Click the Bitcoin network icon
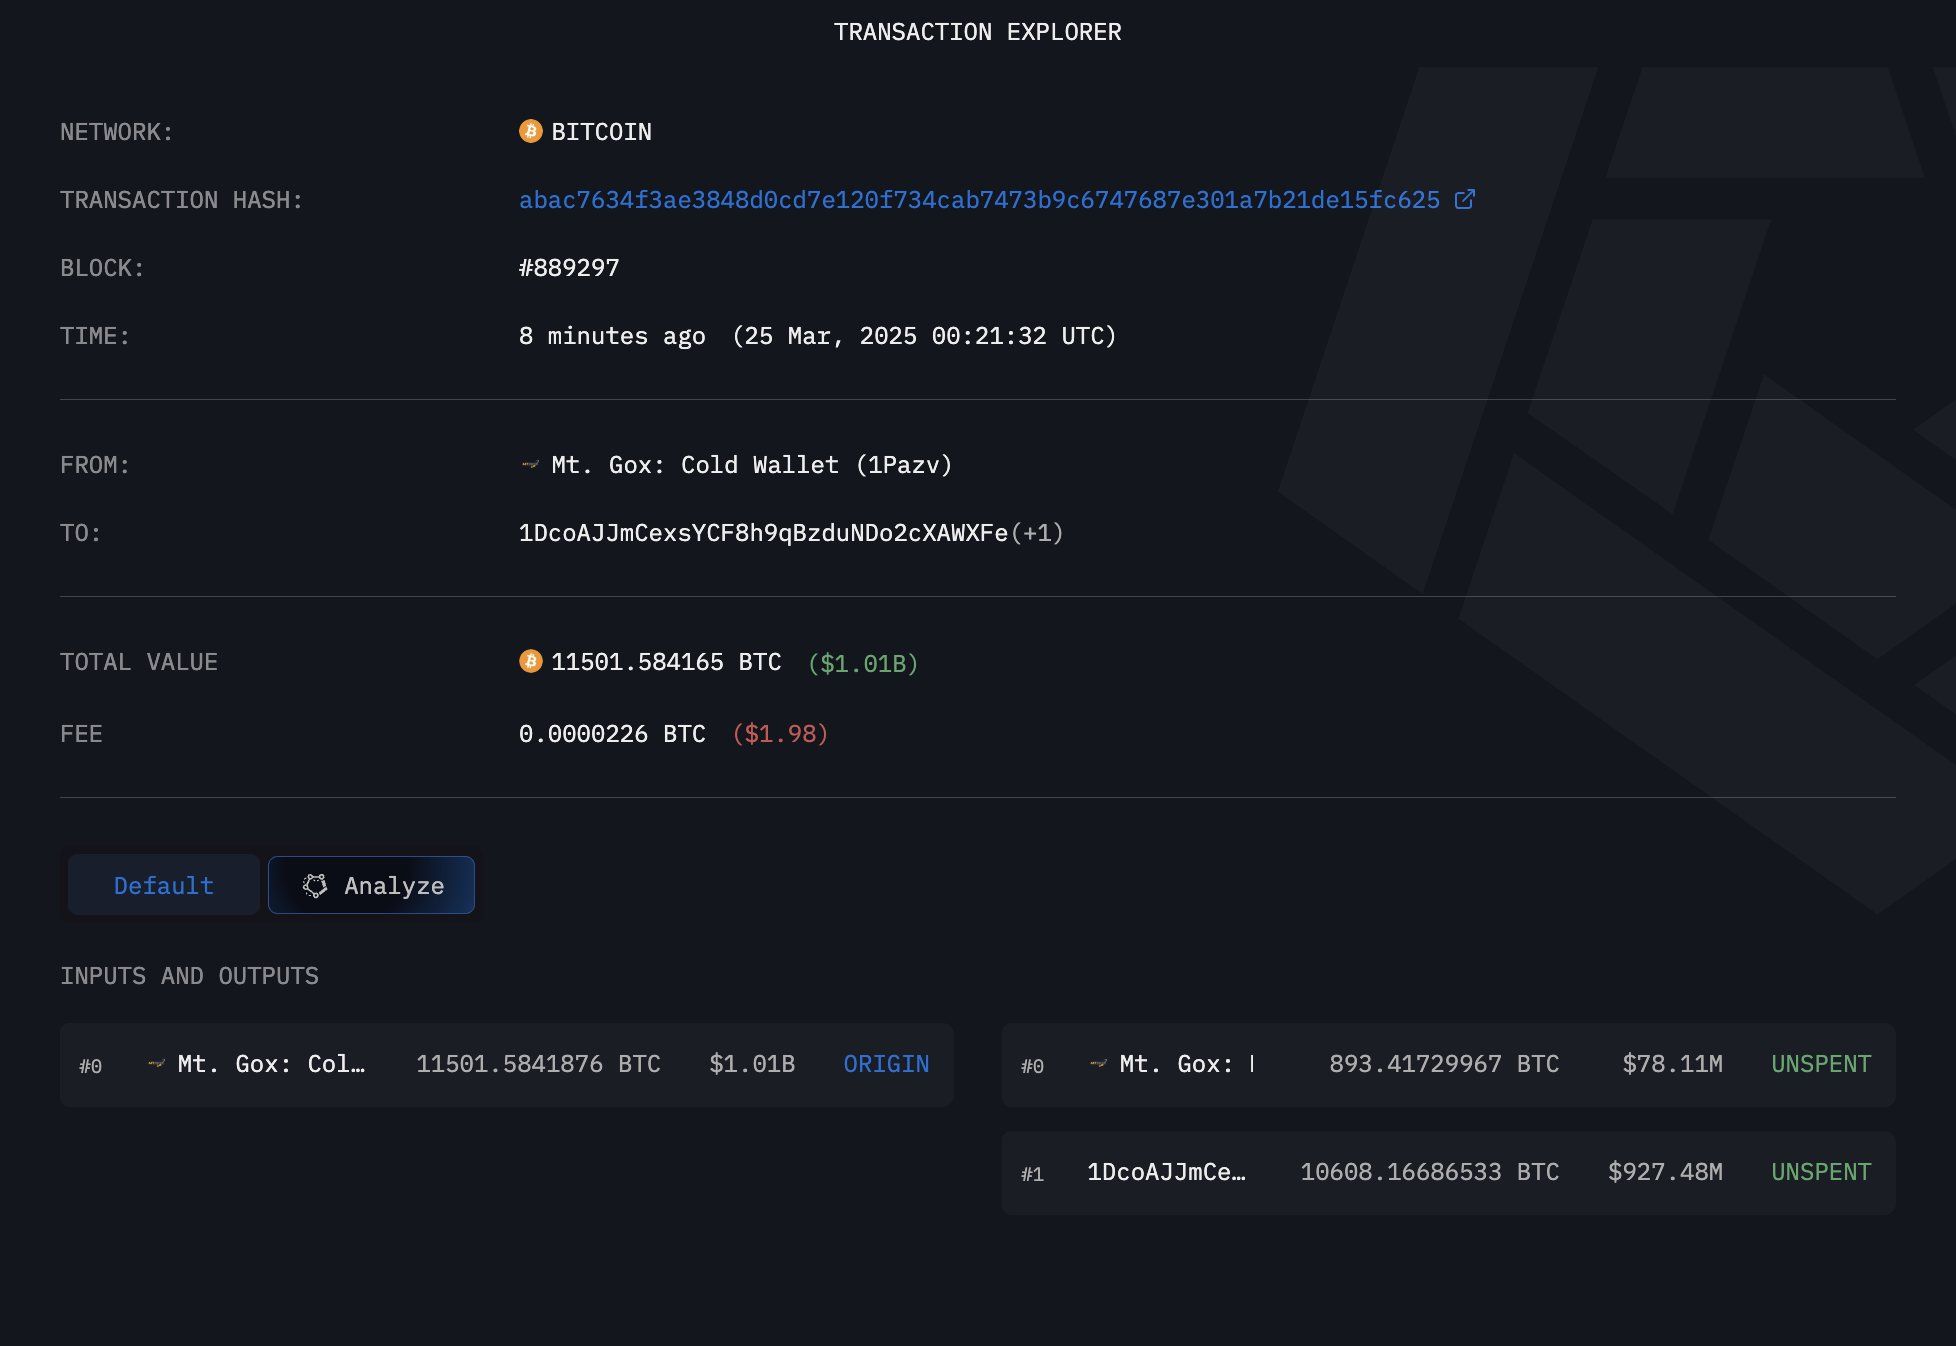The image size is (1956, 1346). pyautogui.click(x=530, y=132)
